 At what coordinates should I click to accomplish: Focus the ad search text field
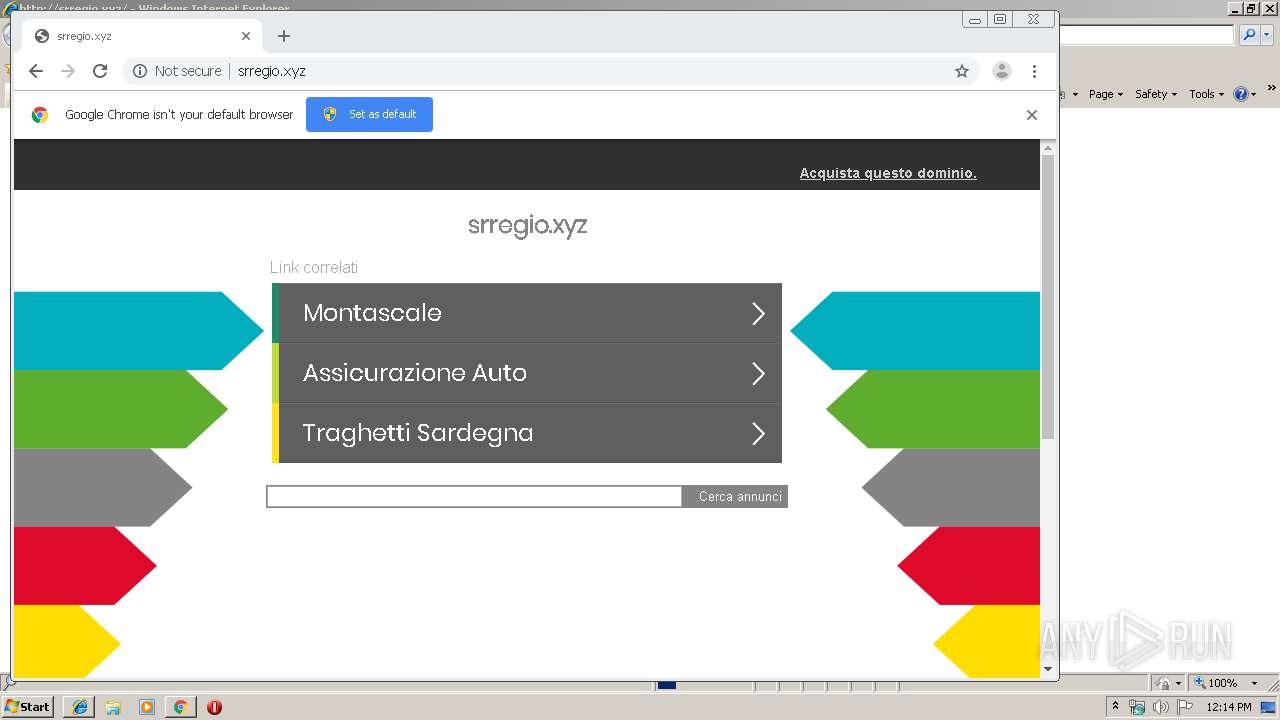(x=474, y=497)
